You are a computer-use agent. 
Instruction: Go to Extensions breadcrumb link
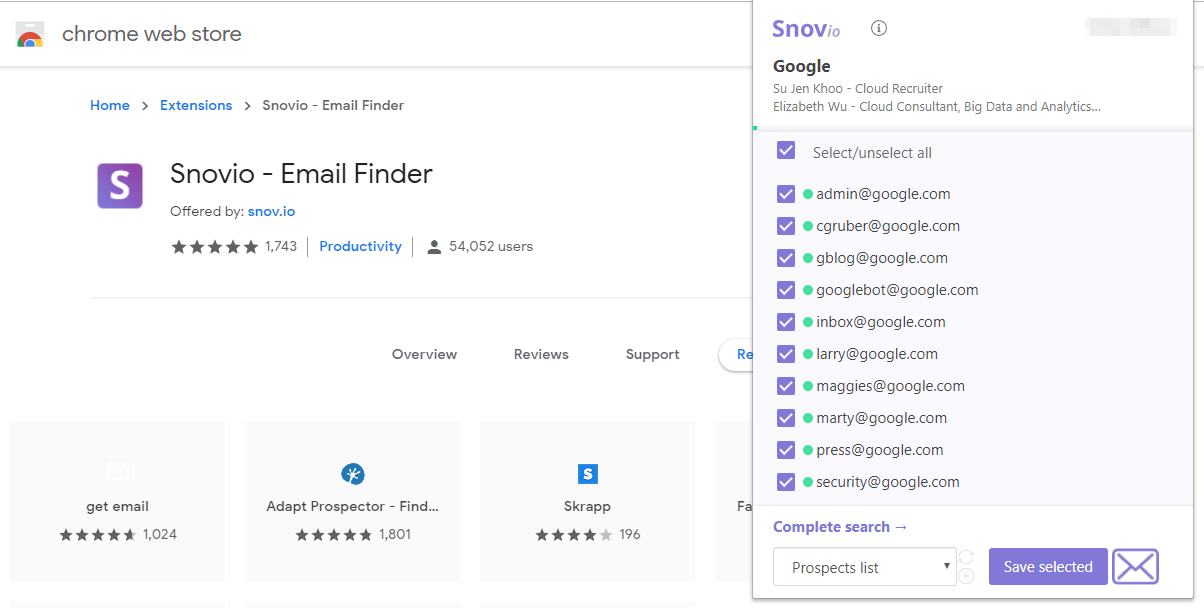pos(196,105)
